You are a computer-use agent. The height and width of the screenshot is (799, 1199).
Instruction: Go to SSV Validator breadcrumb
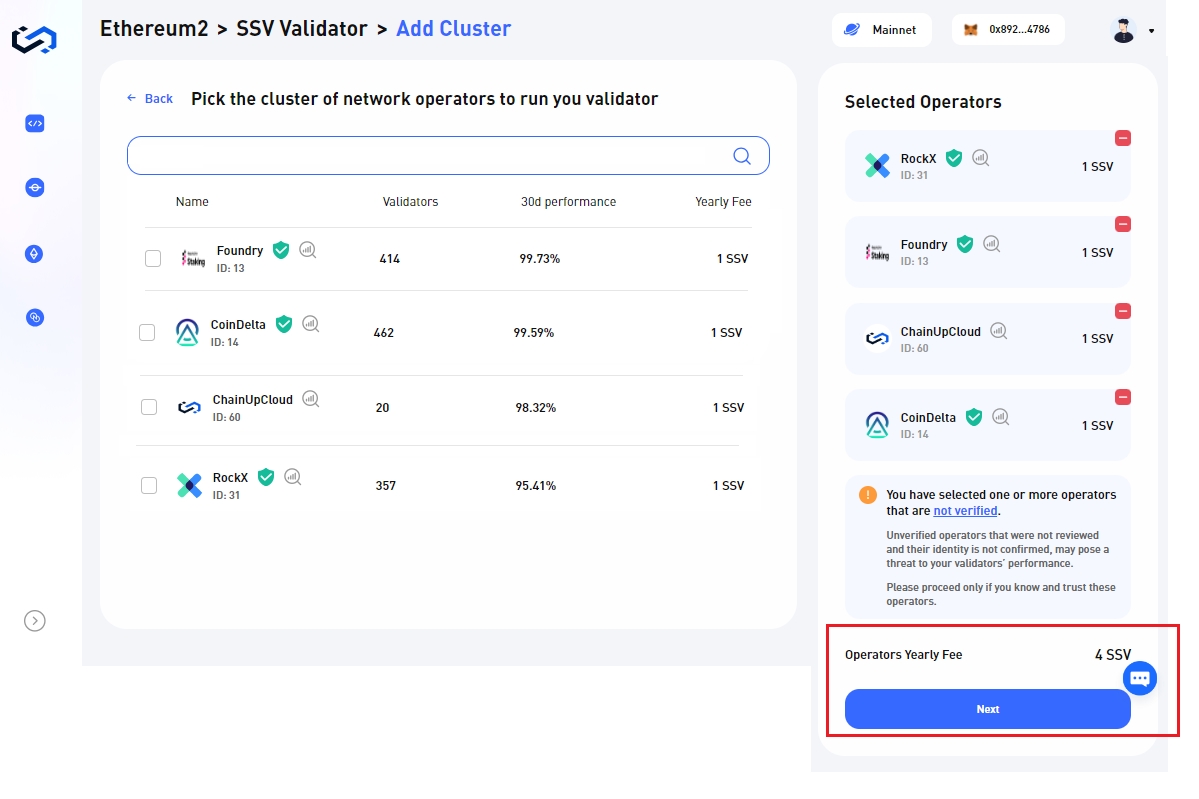(x=301, y=29)
